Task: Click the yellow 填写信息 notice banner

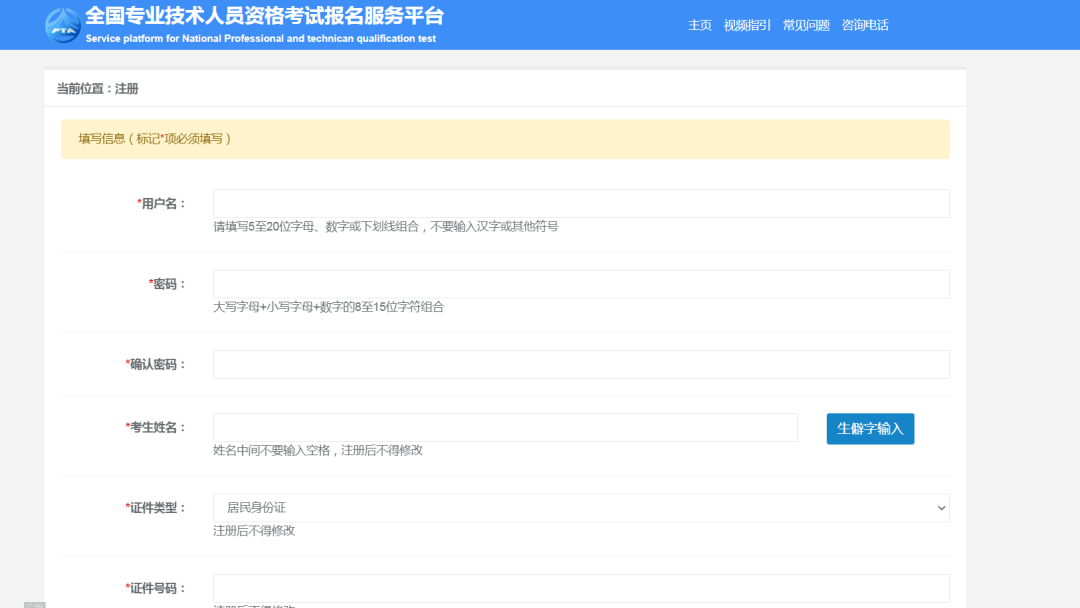Action: click(505, 139)
